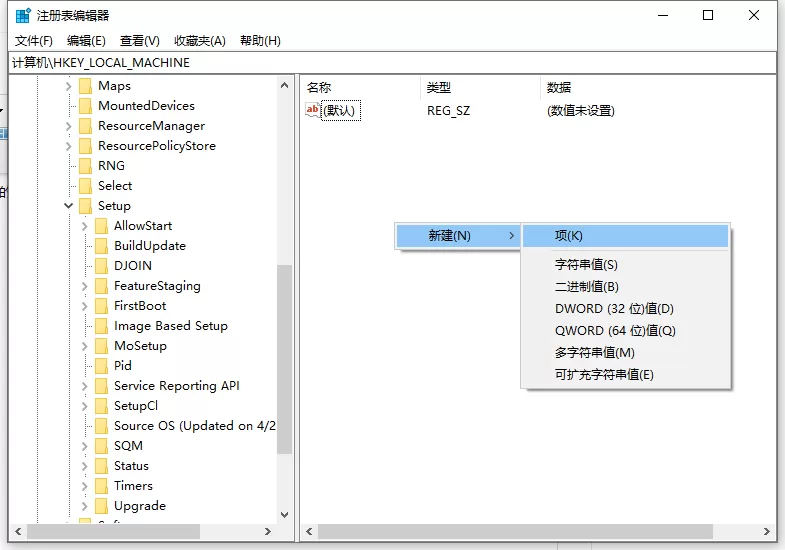This screenshot has width=785, height=550.
Task: Open the 收藏夹(A) menu
Action: [200, 41]
